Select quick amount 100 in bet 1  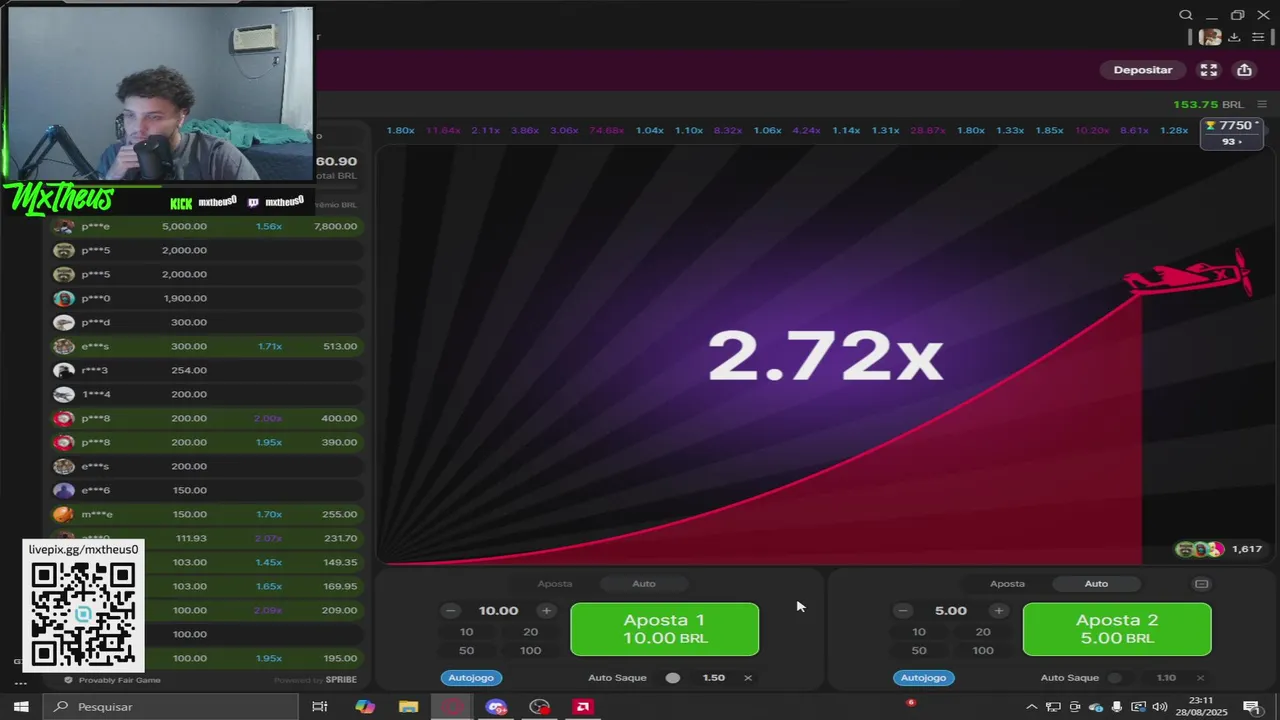point(530,650)
